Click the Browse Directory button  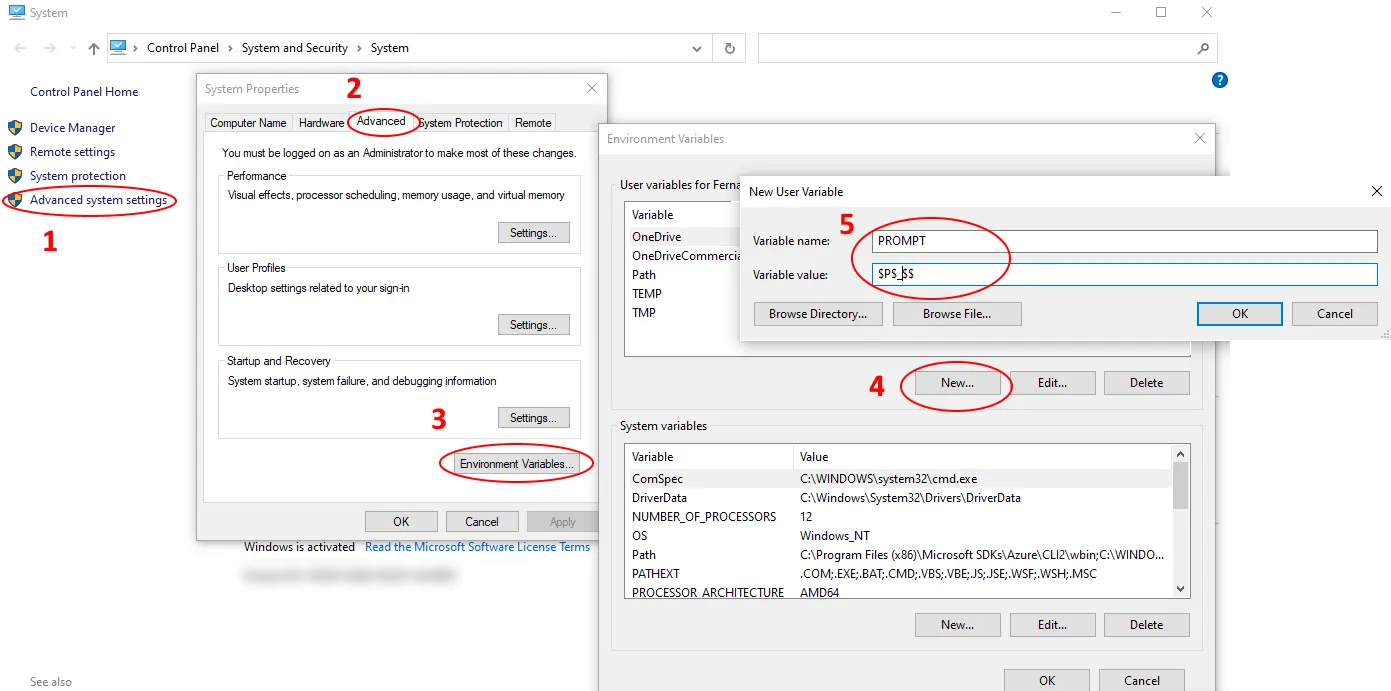[x=817, y=313]
